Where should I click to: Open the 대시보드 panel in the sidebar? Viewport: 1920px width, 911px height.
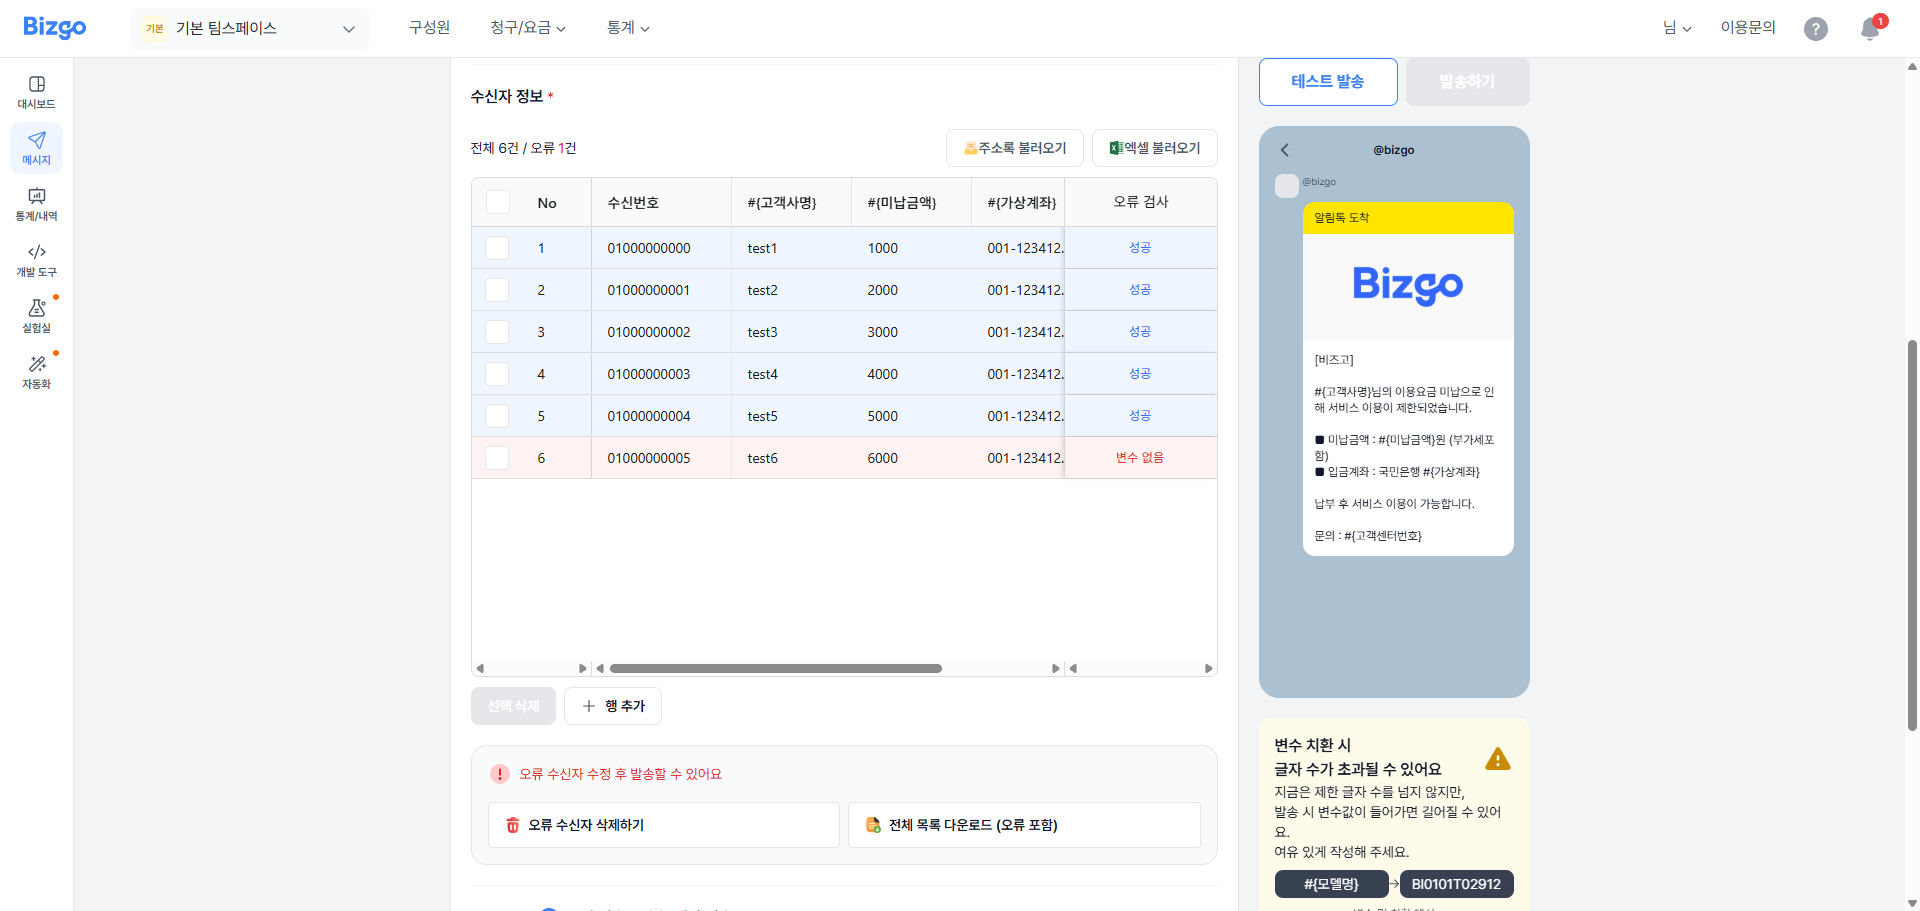coord(36,90)
